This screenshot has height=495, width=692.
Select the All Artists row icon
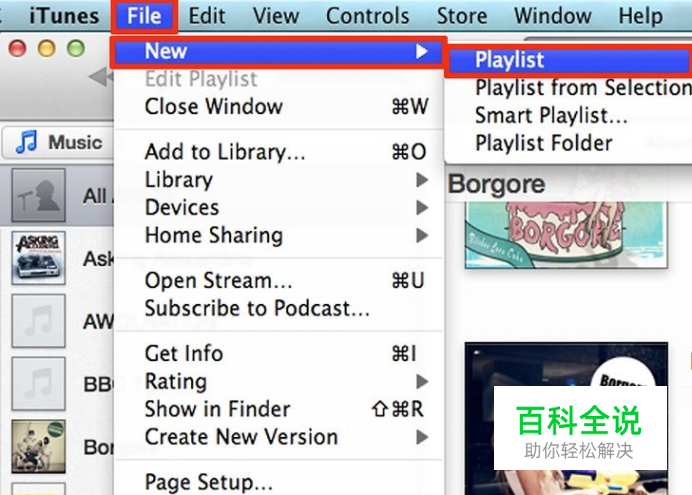tap(38, 195)
